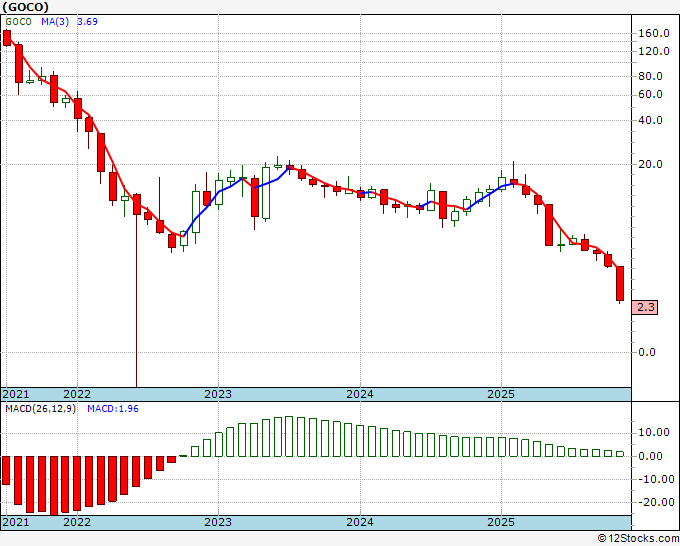
Task: Click the MACD(26,12,9) indicator label
Action: pyautogui.click(x=40, y=409)
